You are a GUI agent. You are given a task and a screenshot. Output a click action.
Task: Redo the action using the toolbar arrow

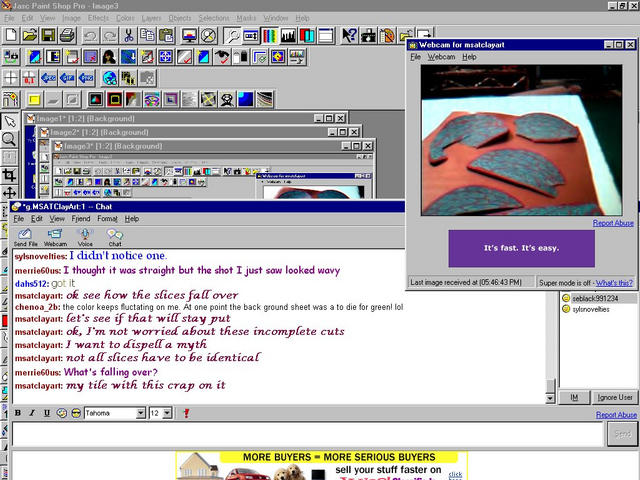(x=109, y=36)
